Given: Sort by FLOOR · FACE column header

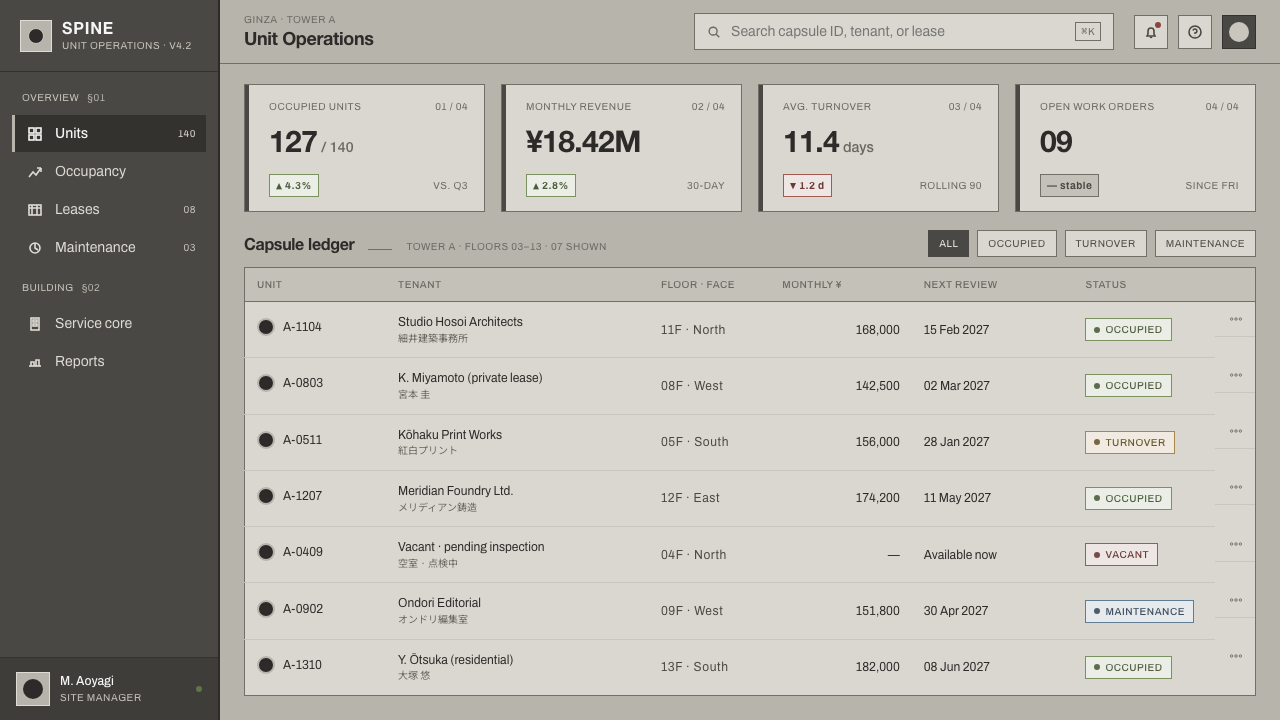Looking at the screenshot, I should pos(698,285).
